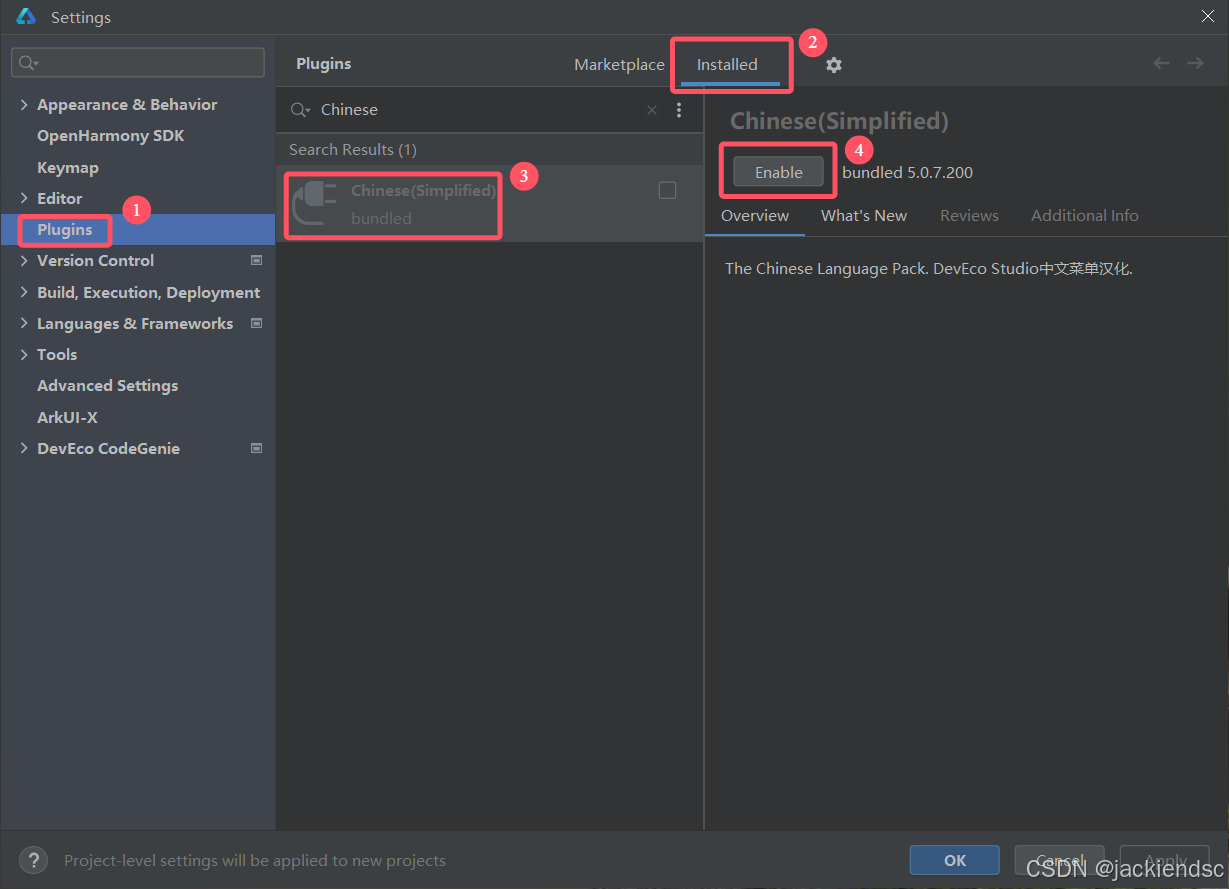
Task: Open the Additional Info tab
Action: click(1085, 215)
